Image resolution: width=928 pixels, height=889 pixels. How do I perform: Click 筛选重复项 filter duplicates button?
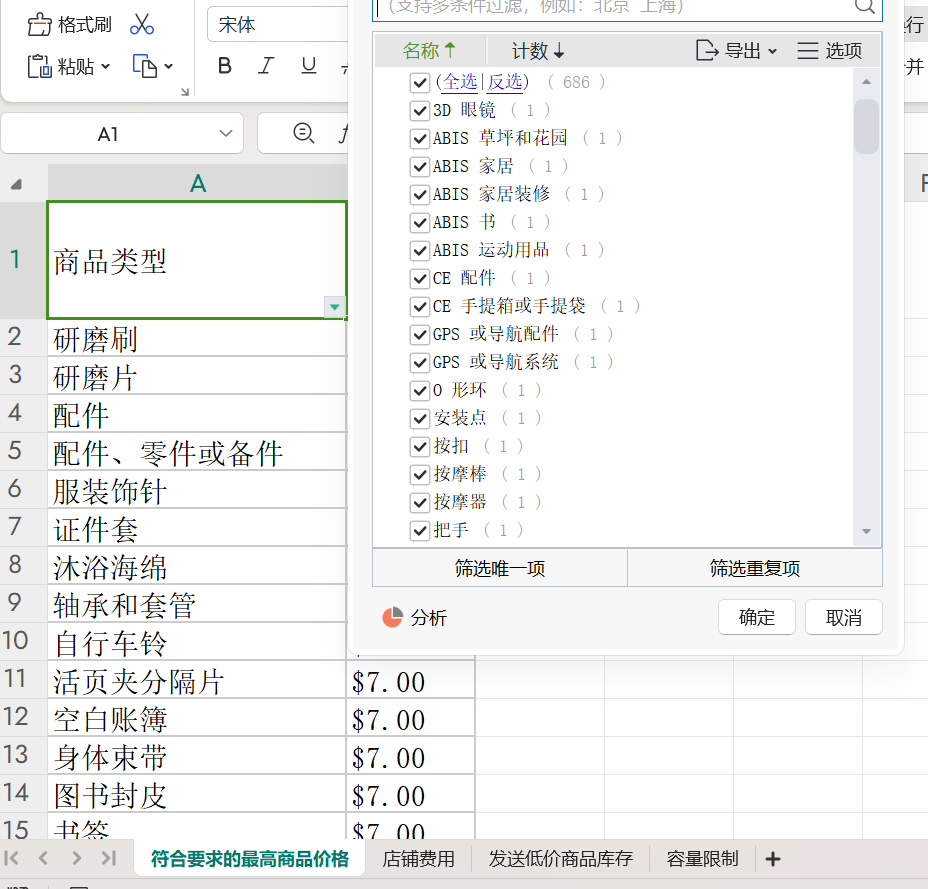click(x=755, y=568)
